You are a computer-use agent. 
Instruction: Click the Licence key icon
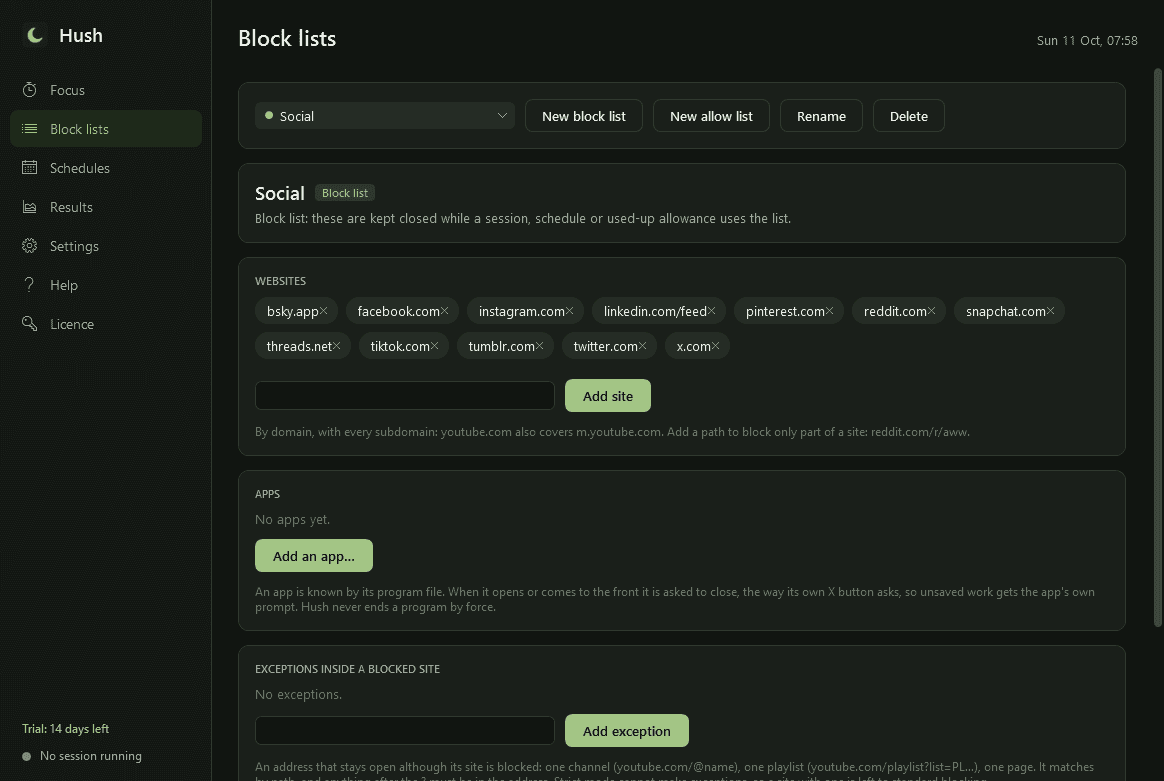coord(30,324)
